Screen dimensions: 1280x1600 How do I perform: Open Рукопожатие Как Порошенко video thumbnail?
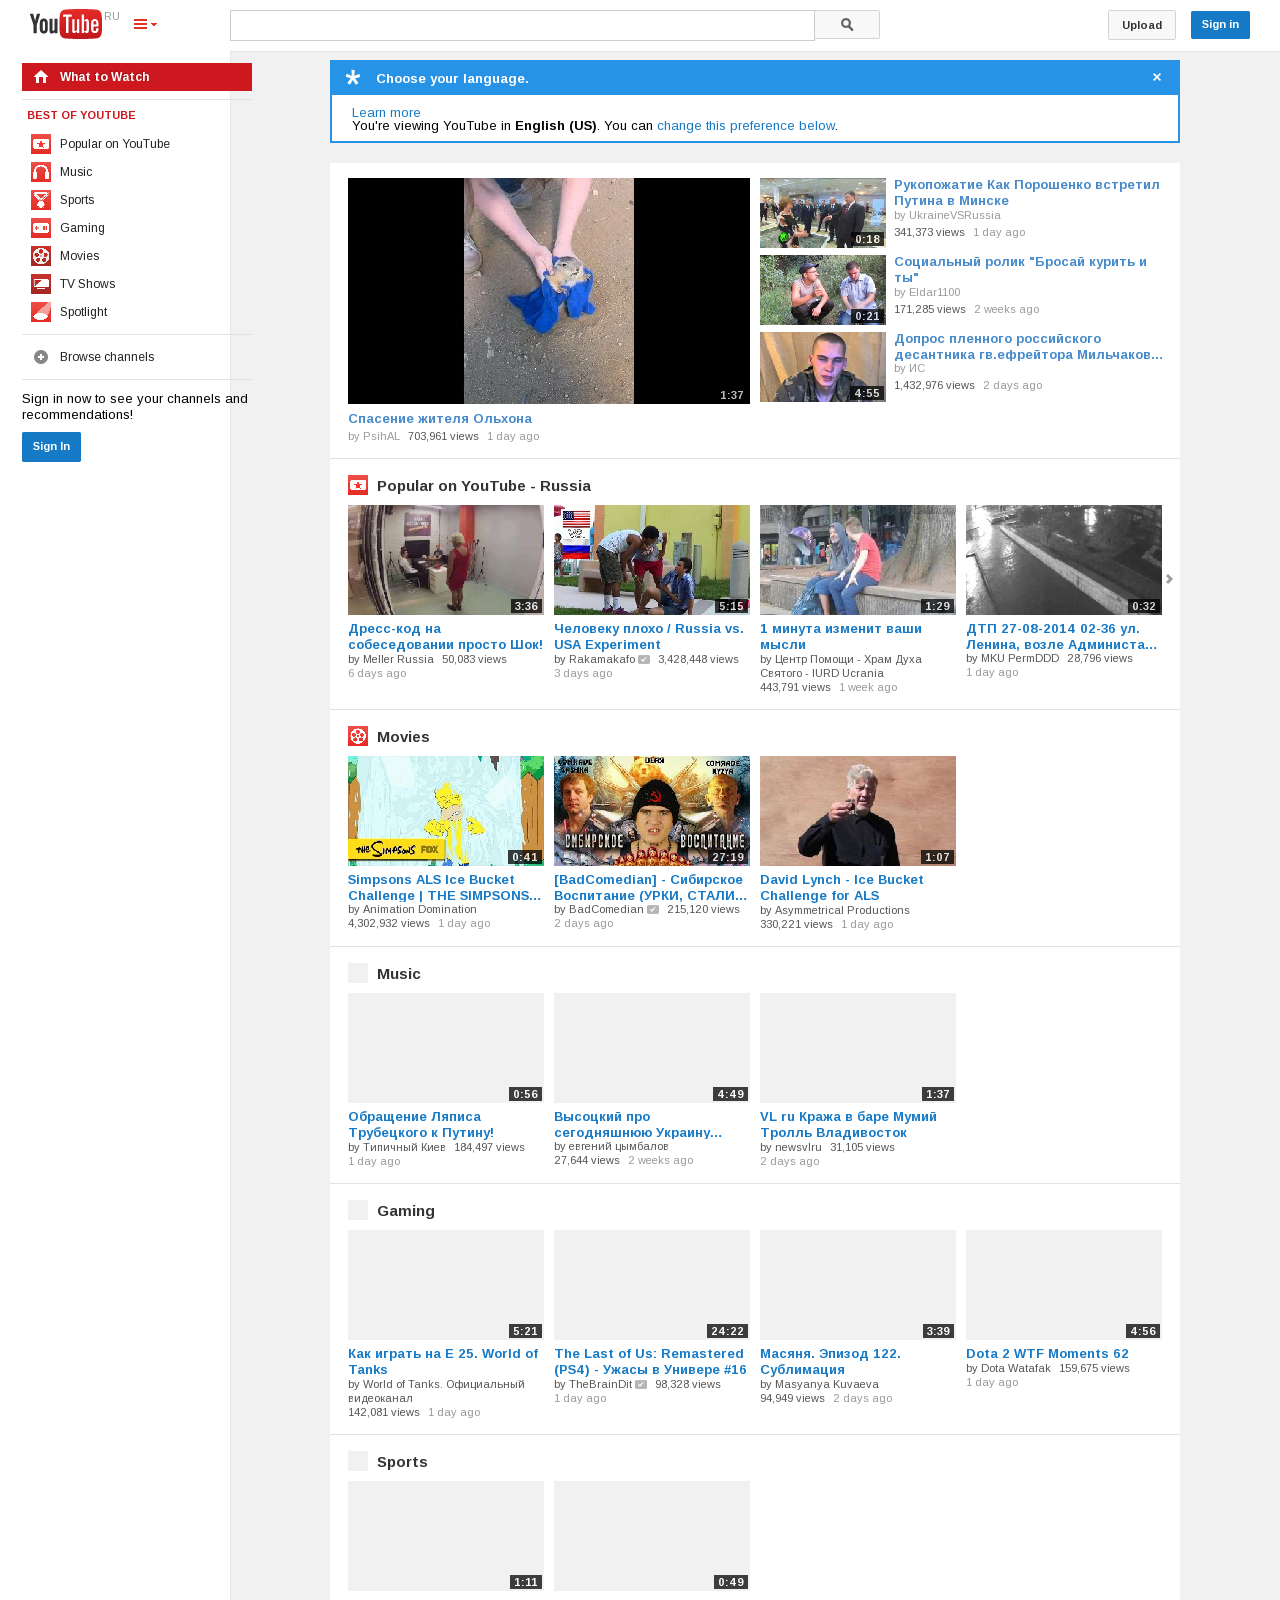click(823, 213)
